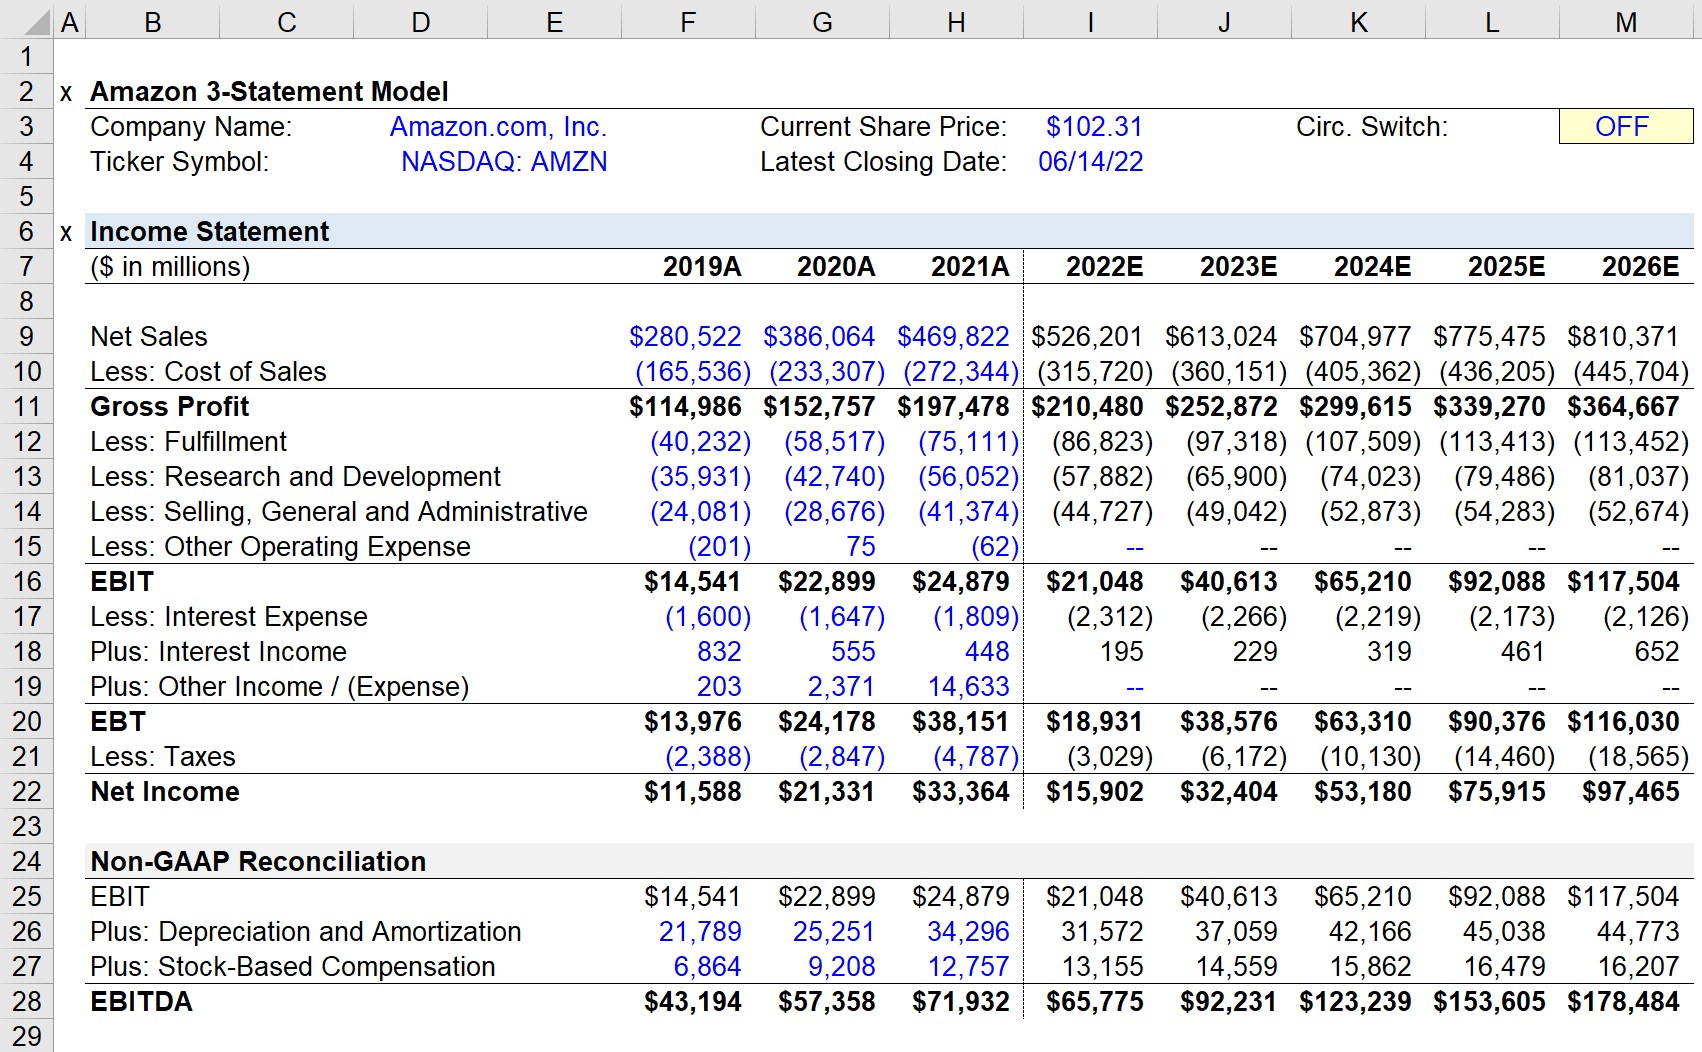Select 2023E Gross Profit $252,872
The image size is (1702, 1052).
click(x=1221, y=407)
